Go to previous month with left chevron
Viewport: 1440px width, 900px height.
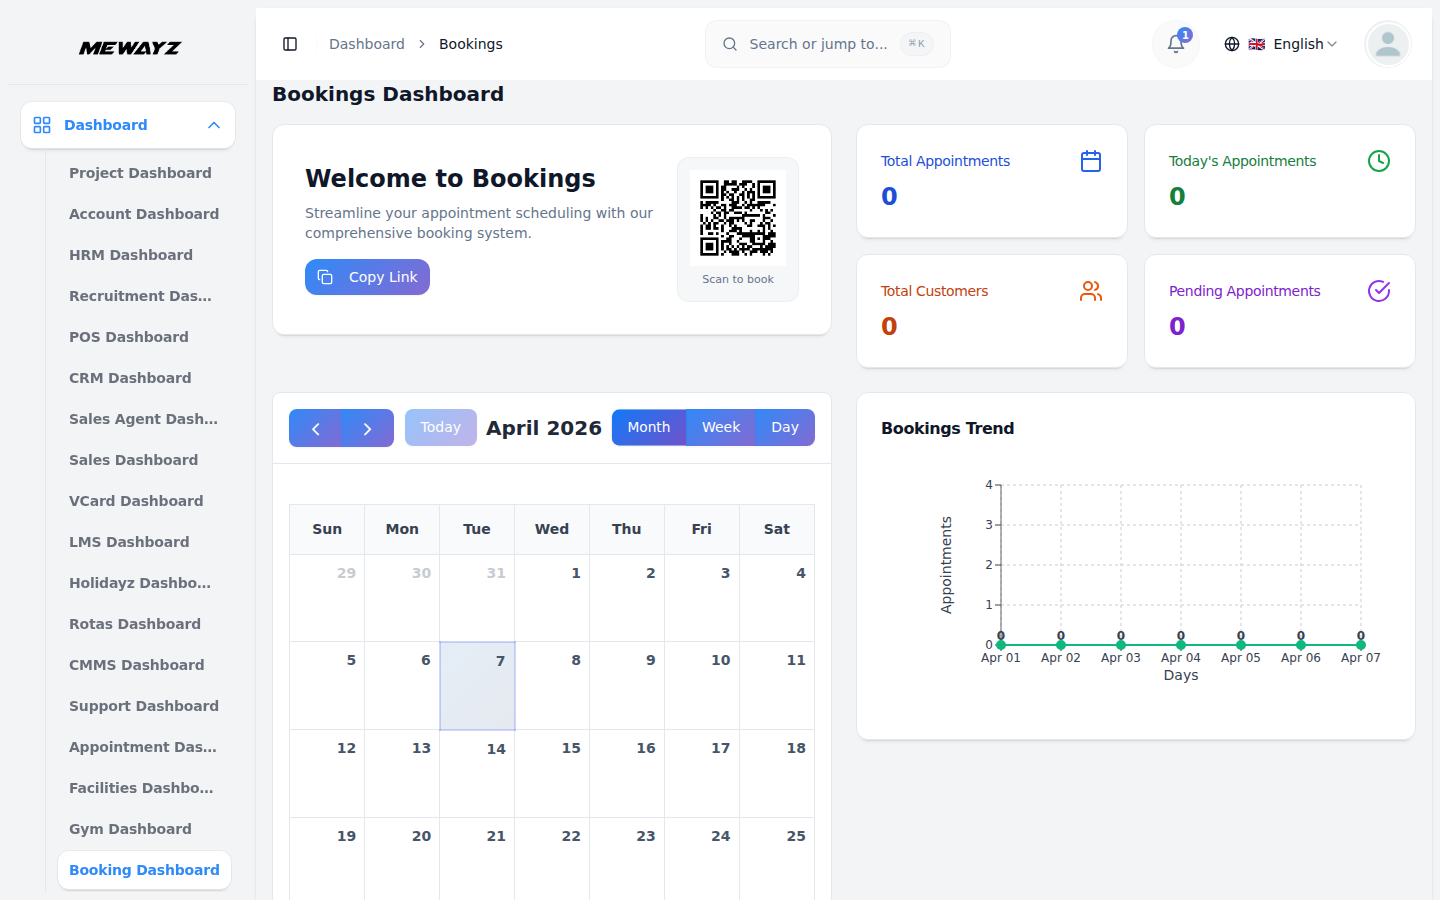pos(315,427)
